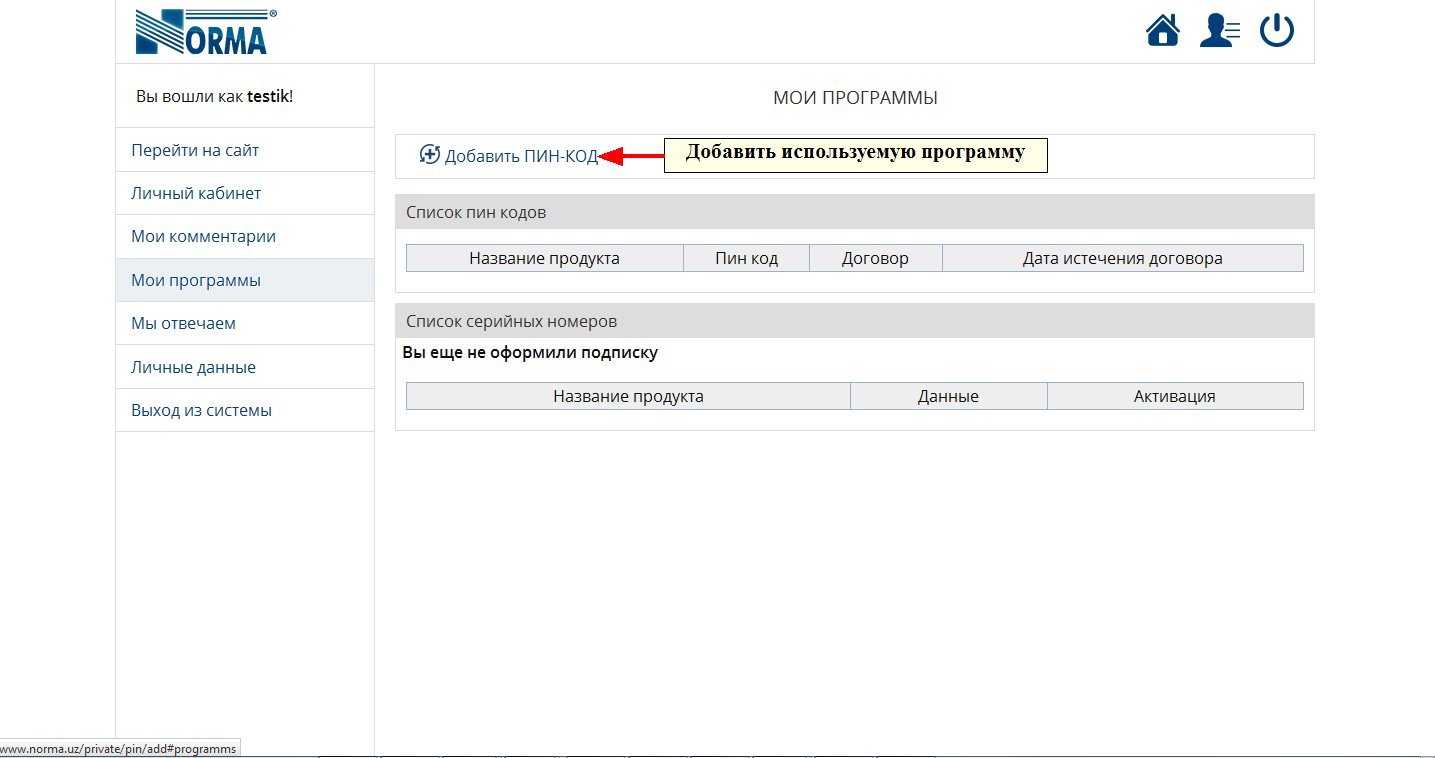Click the plus icon beside Добавить ПИН-КОД
Image resolution: width=1435 pixels, height=758 pixels.
(x=430, y=155)
